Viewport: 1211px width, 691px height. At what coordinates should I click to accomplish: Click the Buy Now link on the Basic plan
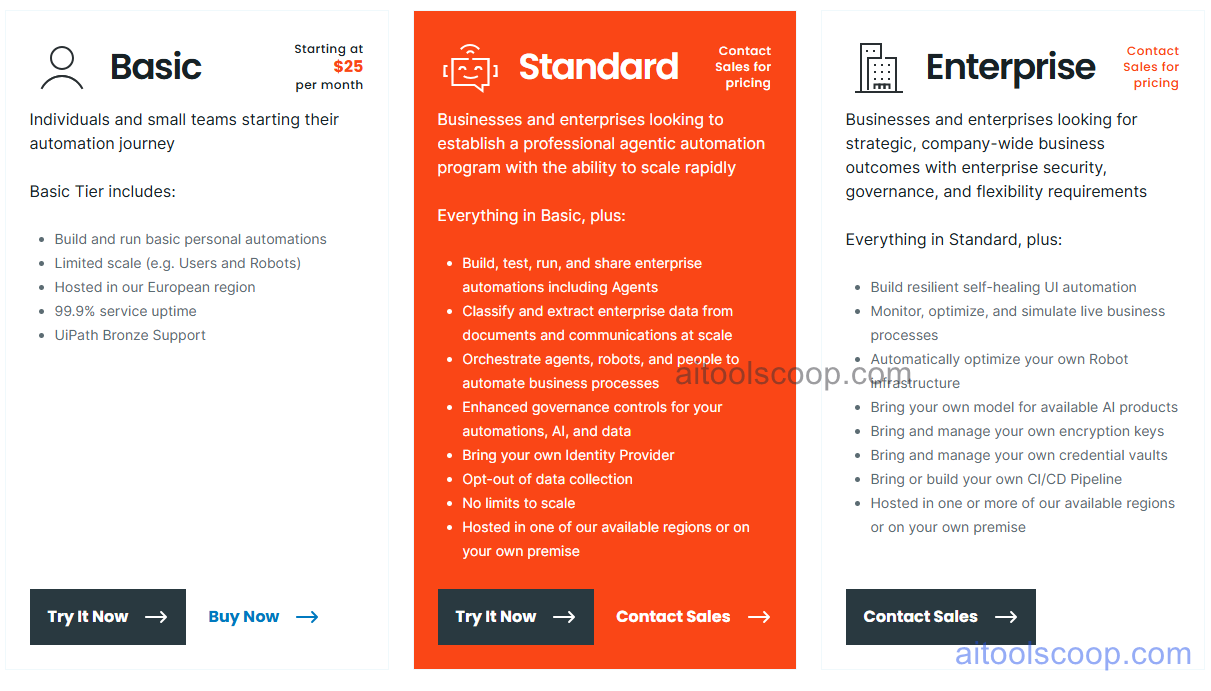(x=244, y=617)
